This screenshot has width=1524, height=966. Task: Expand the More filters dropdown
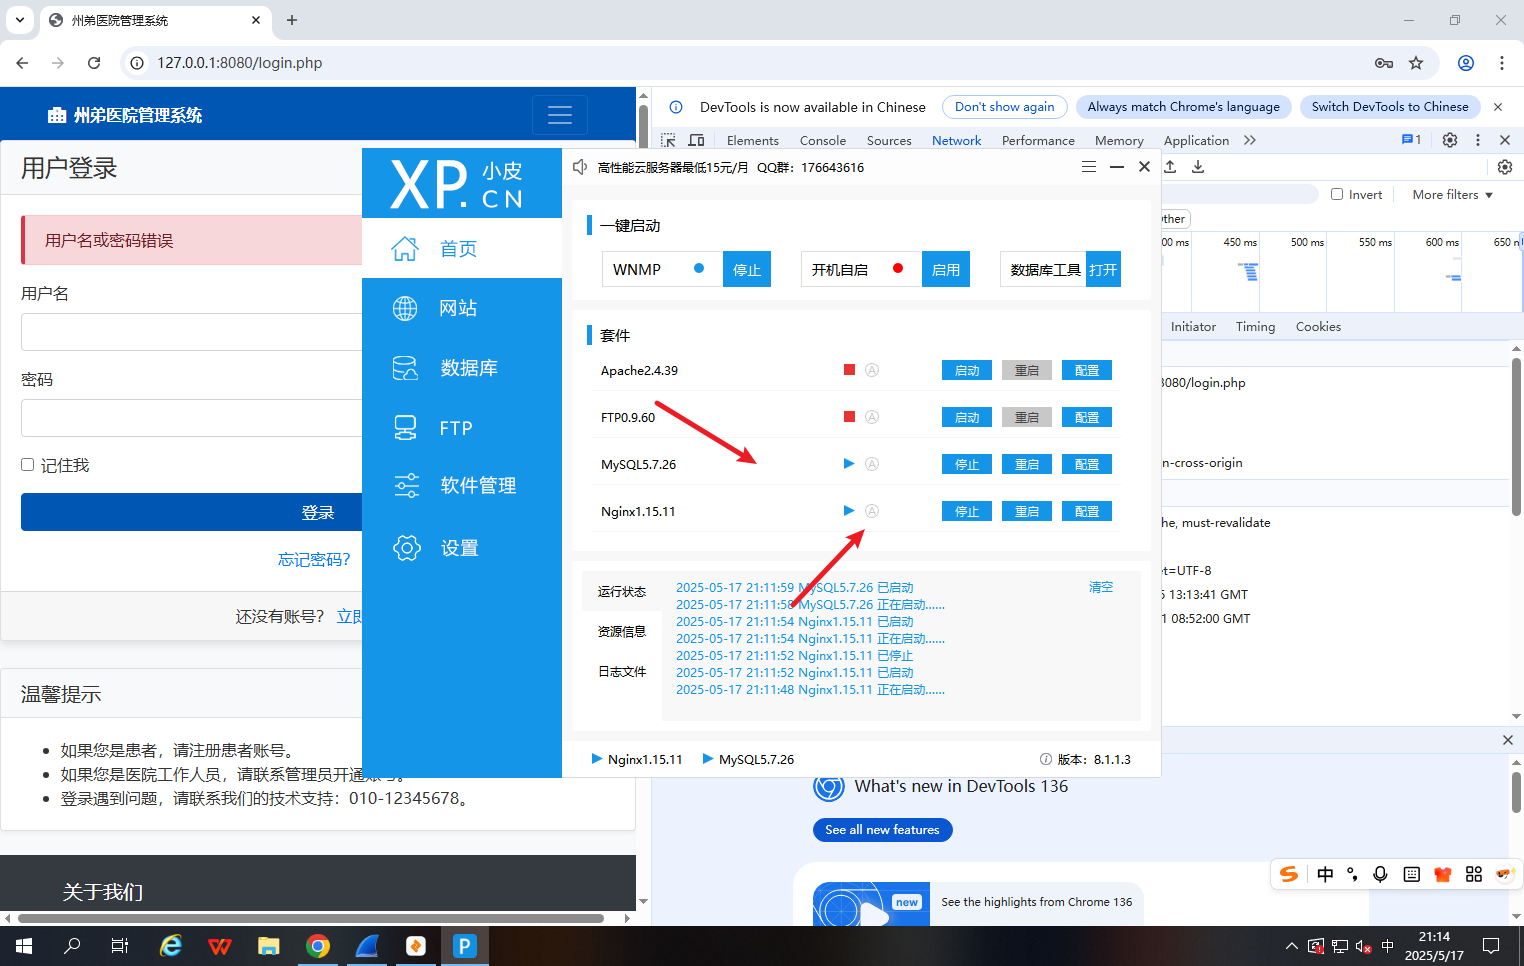[1453, 195]
